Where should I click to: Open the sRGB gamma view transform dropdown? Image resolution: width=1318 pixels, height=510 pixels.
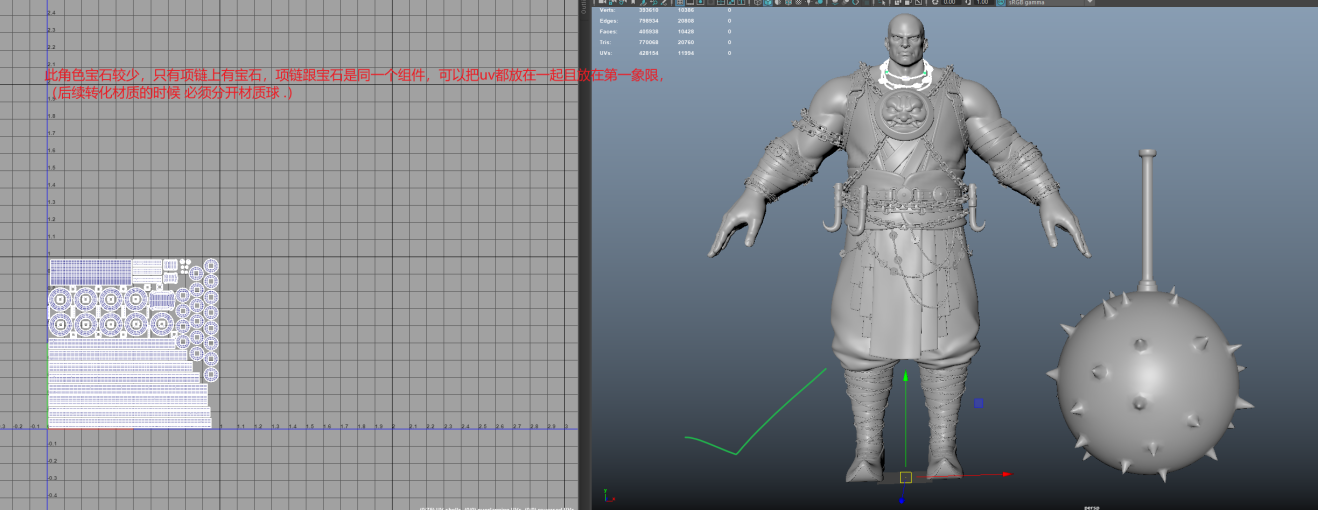1050,3
